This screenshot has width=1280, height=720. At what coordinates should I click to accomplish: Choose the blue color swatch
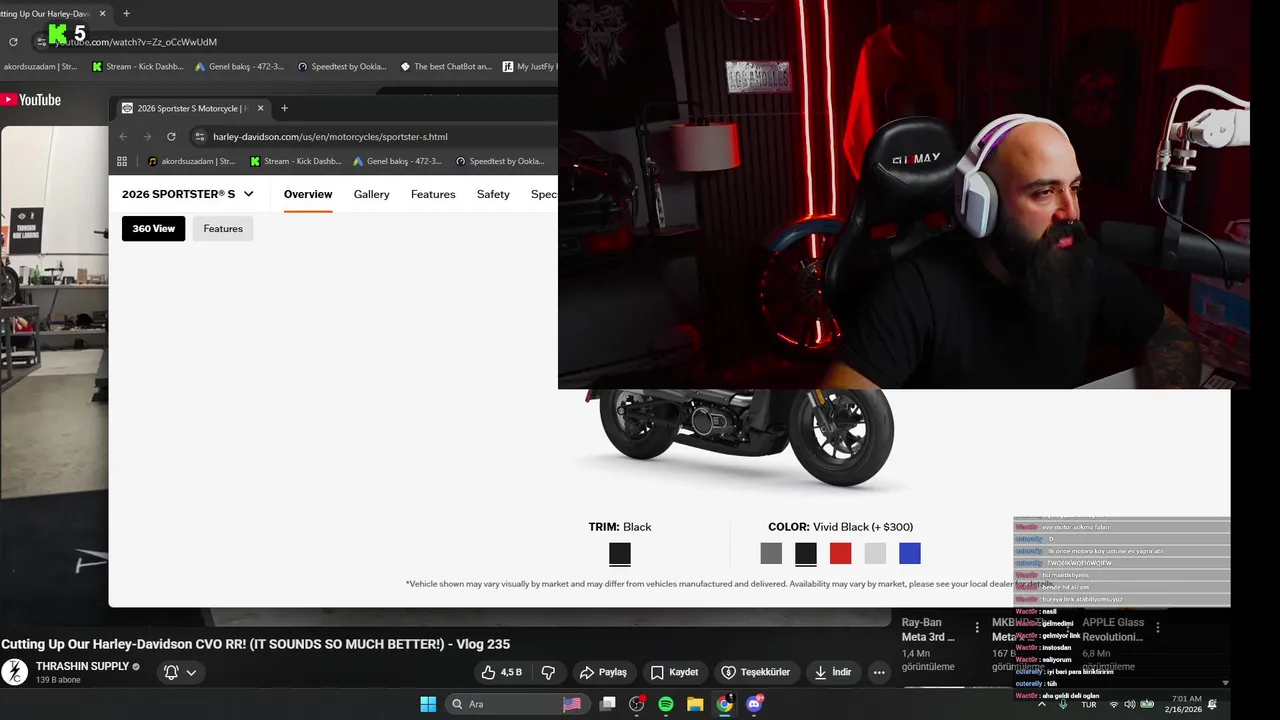click(909, 554)
